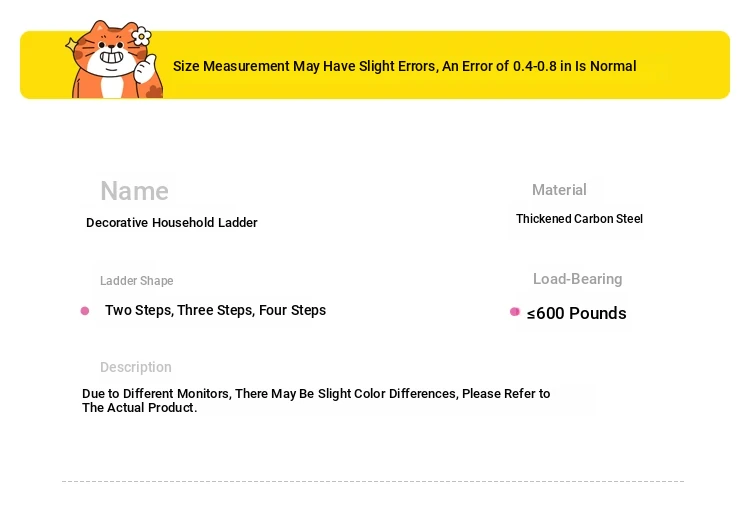Click the Description heading
This screenshot has height=516, width=750.
[136, 367]
